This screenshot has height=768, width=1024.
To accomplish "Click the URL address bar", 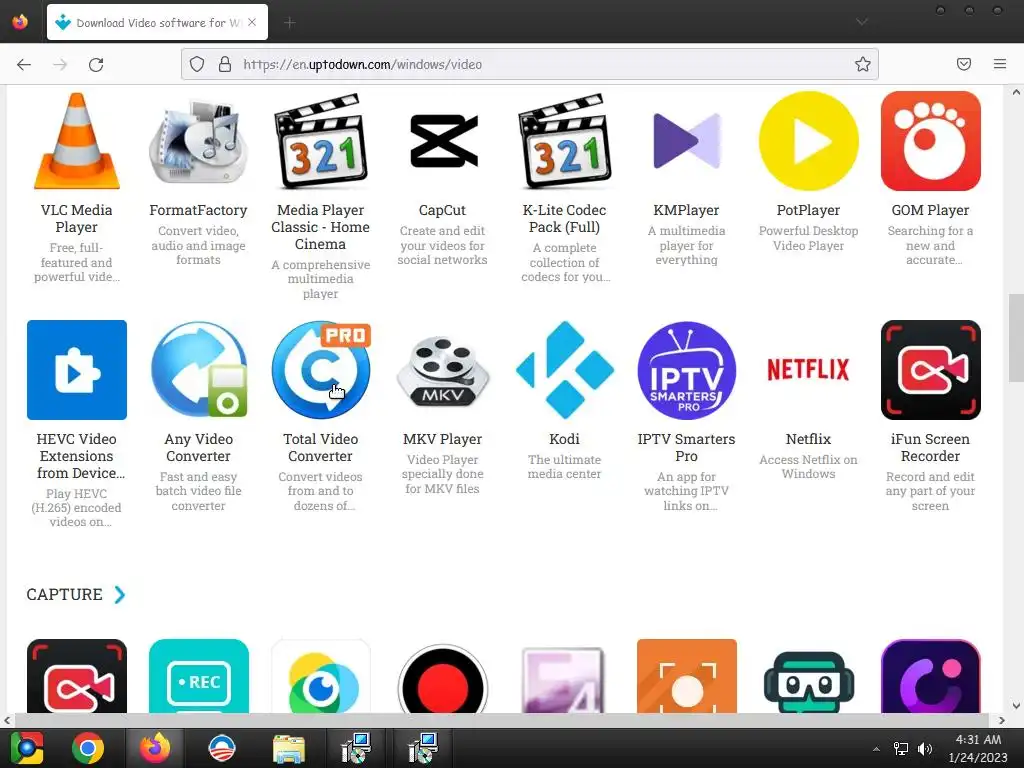I will 529,64.
